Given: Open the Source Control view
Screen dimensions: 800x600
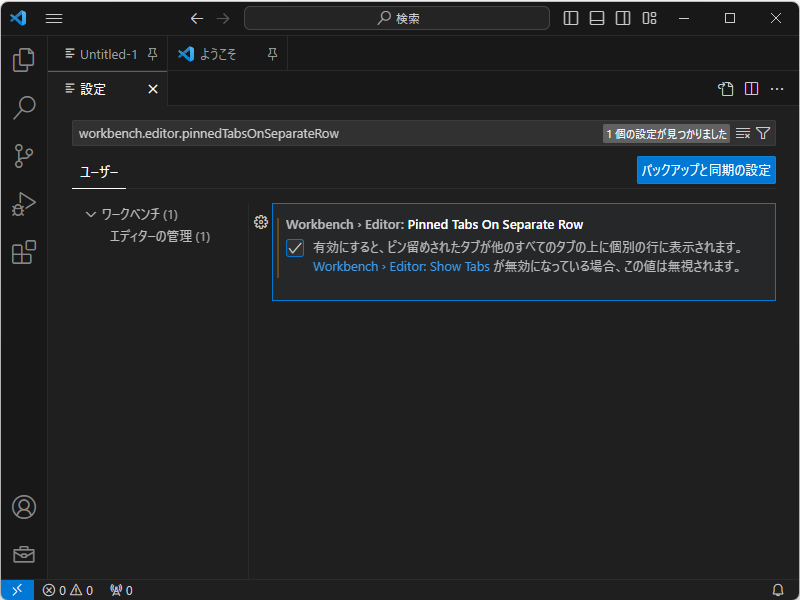Looking at the screenshot, I should tap(23, 156).
